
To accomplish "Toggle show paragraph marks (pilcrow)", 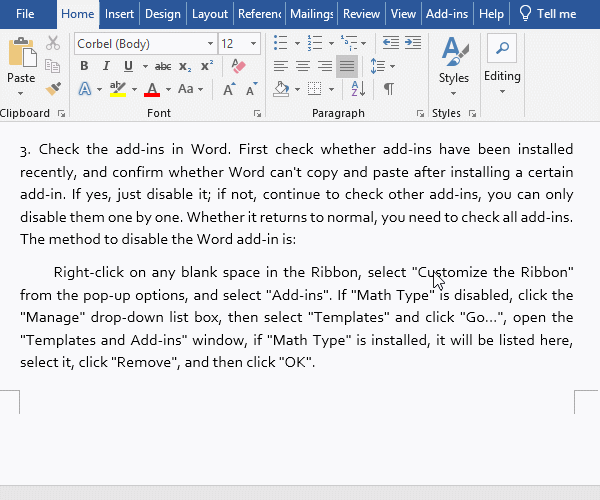I will [388, 89].
